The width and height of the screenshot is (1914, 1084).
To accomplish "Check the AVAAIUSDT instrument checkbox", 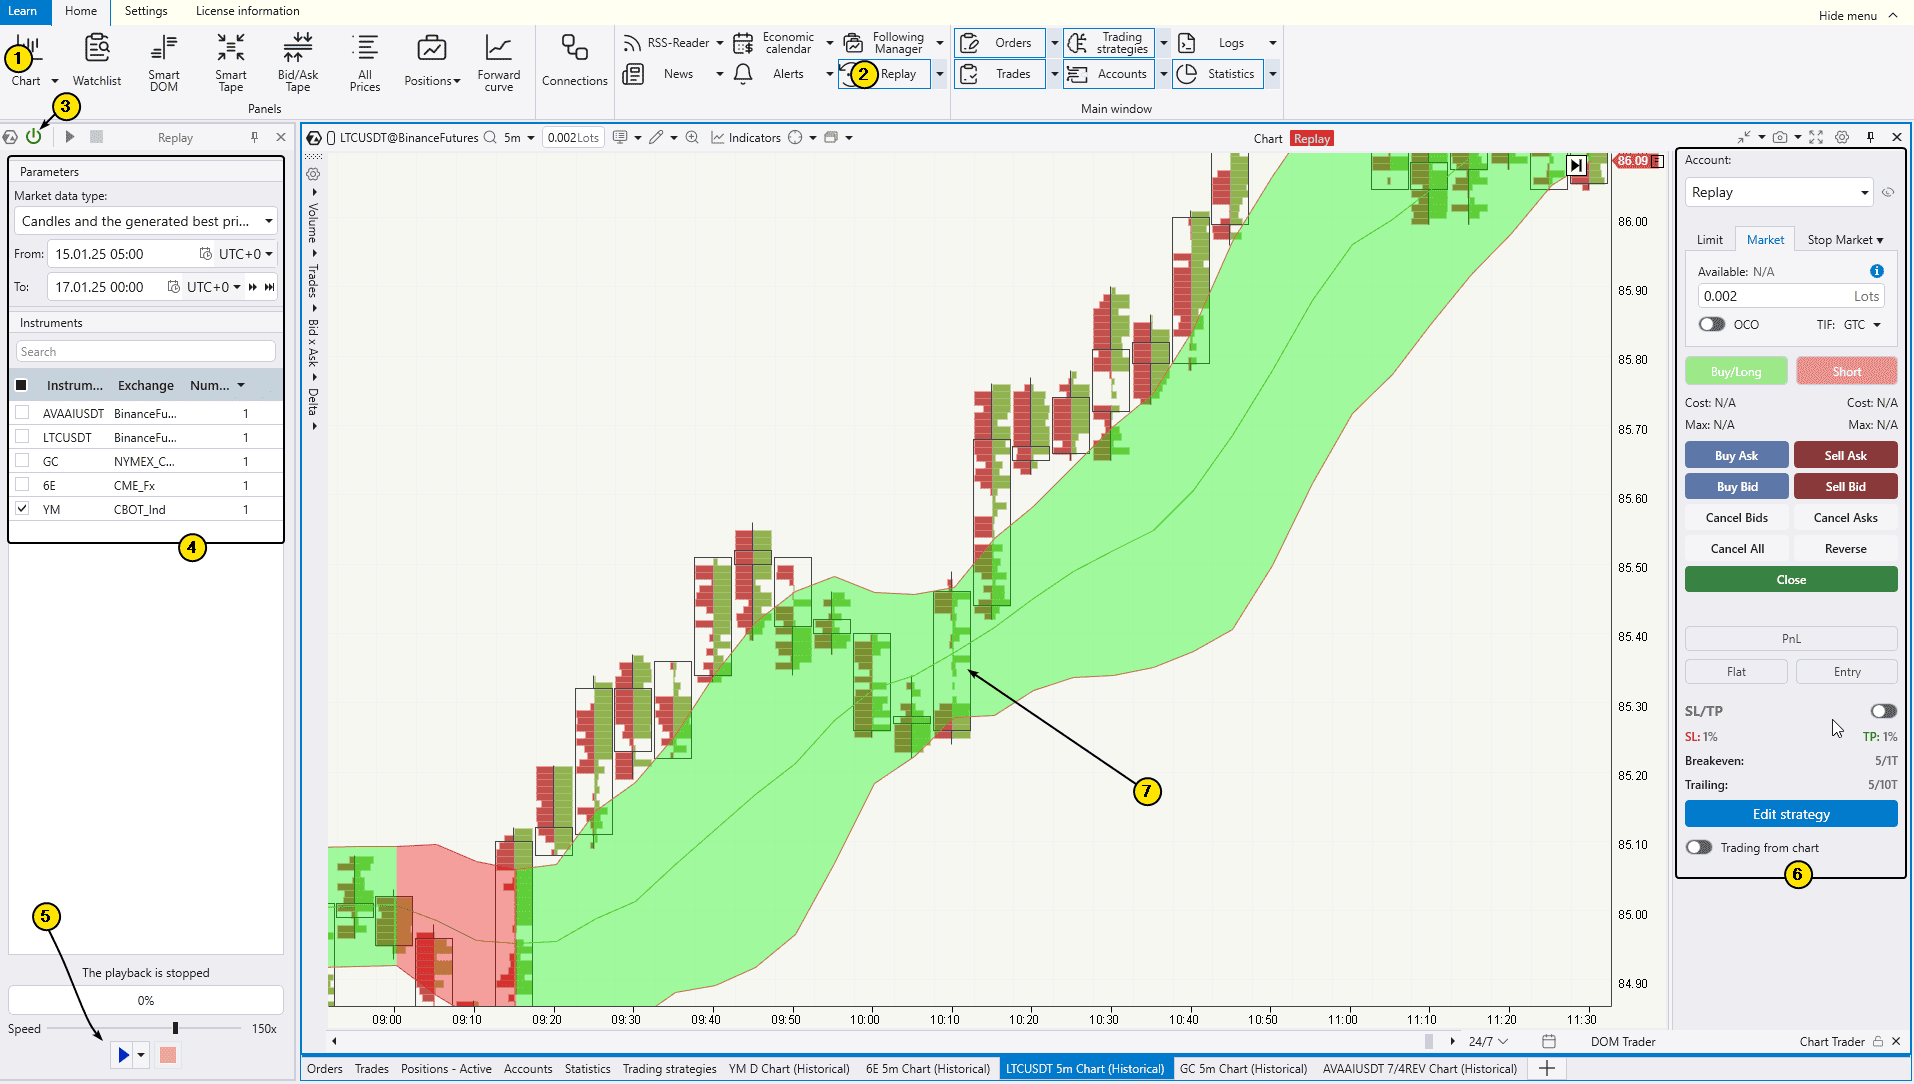I will point(22,412).
